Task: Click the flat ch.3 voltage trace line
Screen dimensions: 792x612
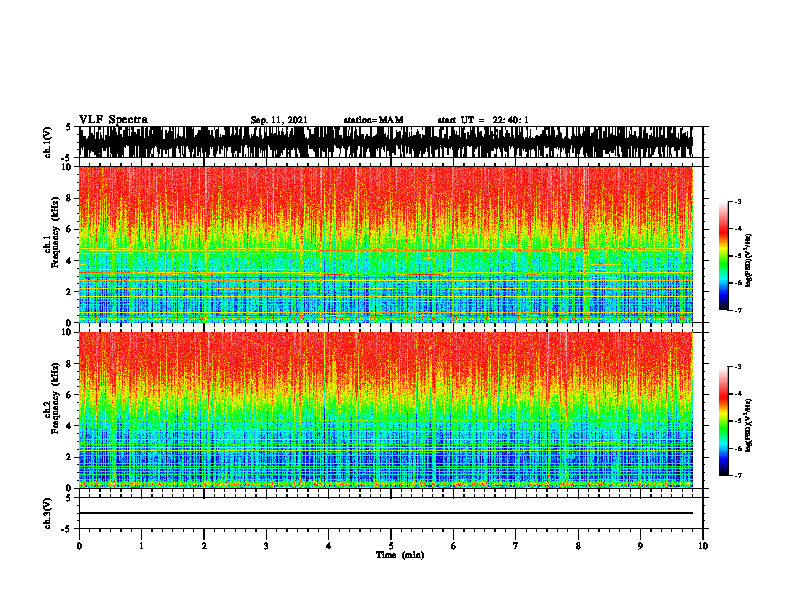Action: pos(385,513)
